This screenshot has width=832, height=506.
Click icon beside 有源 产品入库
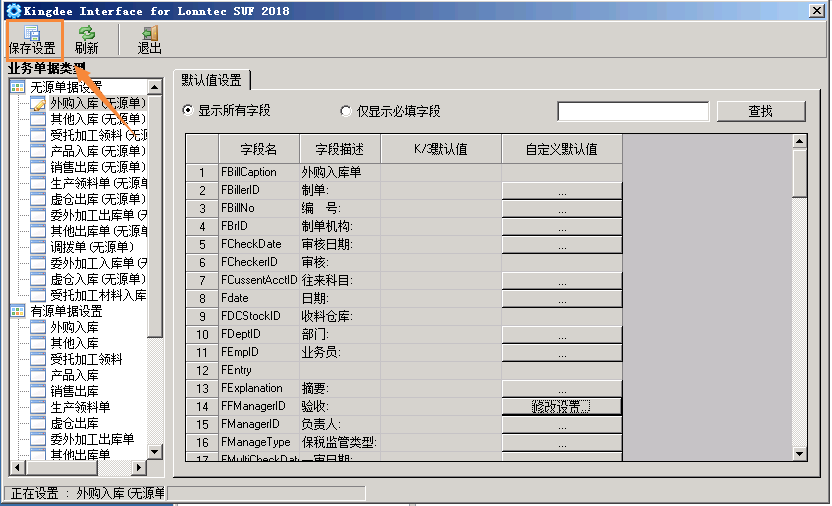(38, 376)
